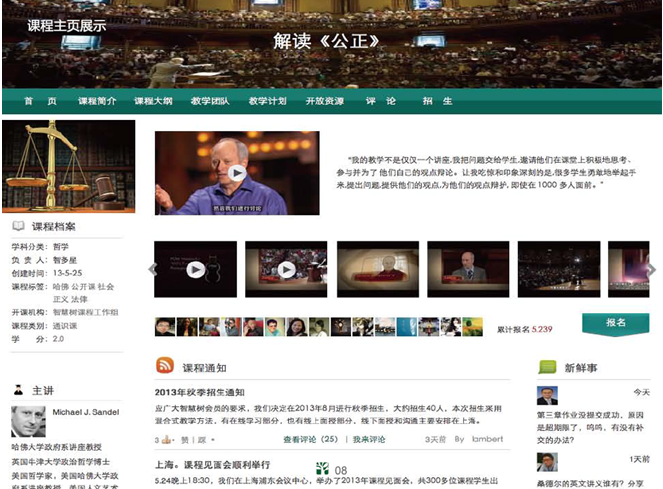
Task: Click the 累计报名 5,239 count
Action: [525, 329]
